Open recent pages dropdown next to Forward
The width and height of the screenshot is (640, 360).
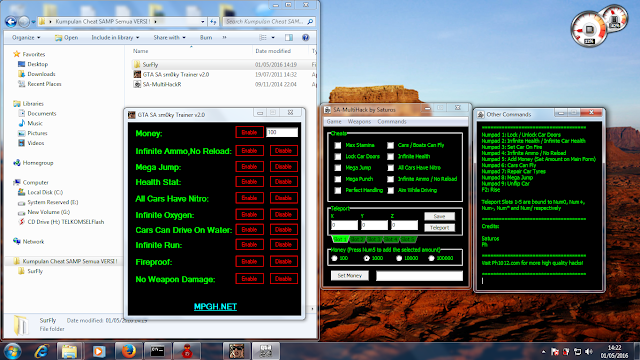[33, 22]
